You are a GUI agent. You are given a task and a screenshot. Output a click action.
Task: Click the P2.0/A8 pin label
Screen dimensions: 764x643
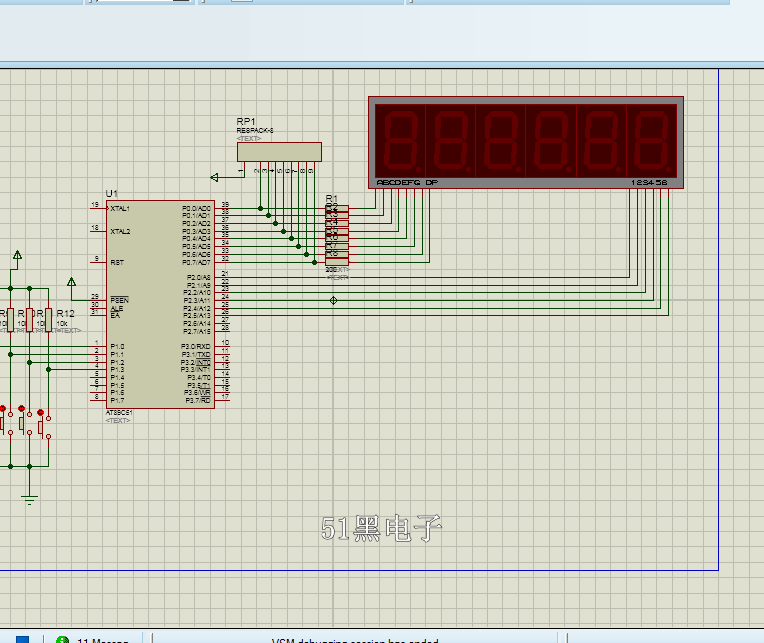coord(198,278)
